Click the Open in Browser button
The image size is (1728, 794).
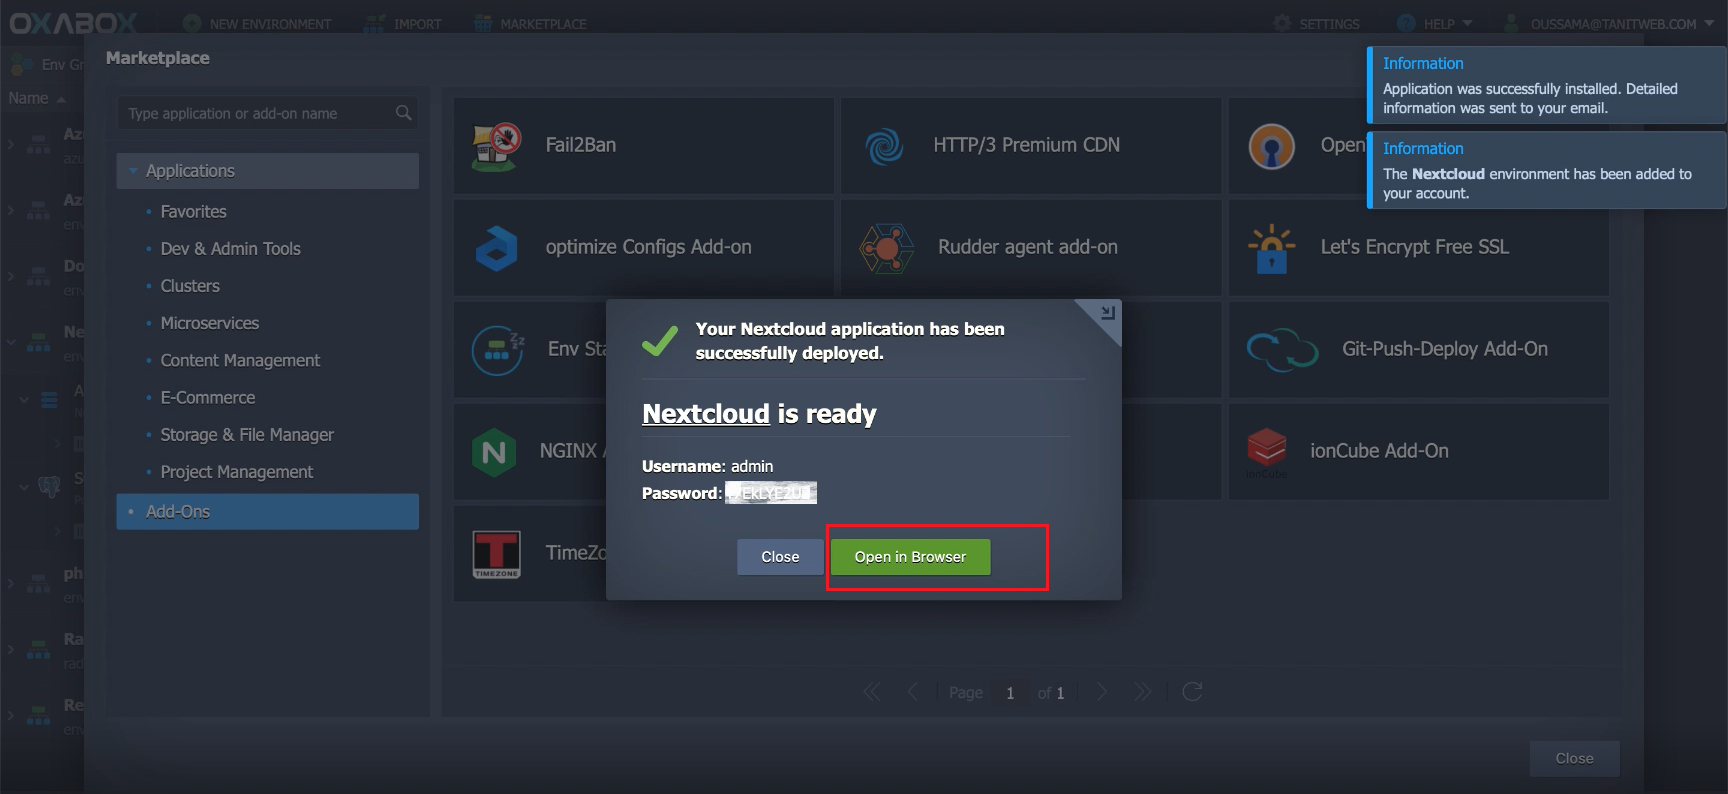[x=910, y=557]
